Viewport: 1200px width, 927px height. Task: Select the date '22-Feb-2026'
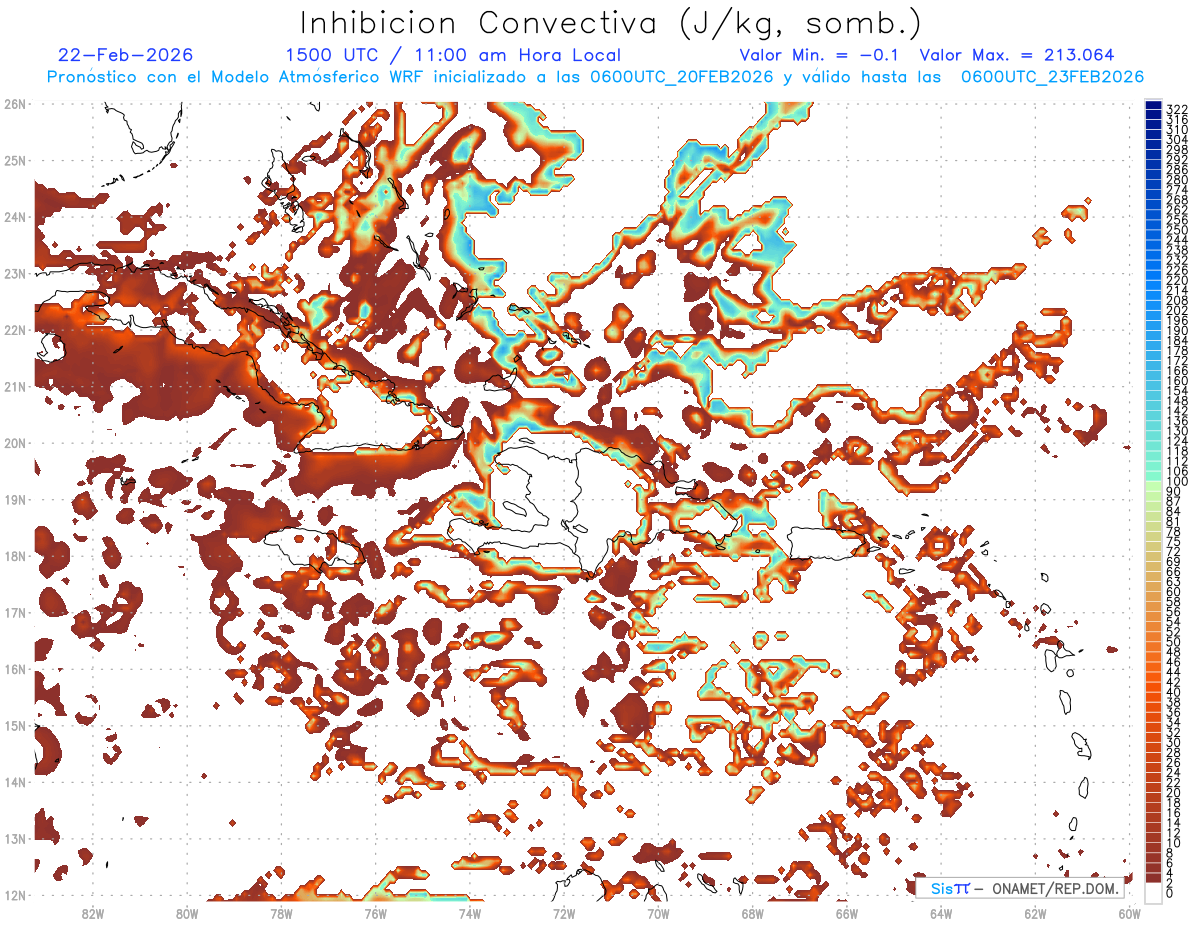[126, 56]
